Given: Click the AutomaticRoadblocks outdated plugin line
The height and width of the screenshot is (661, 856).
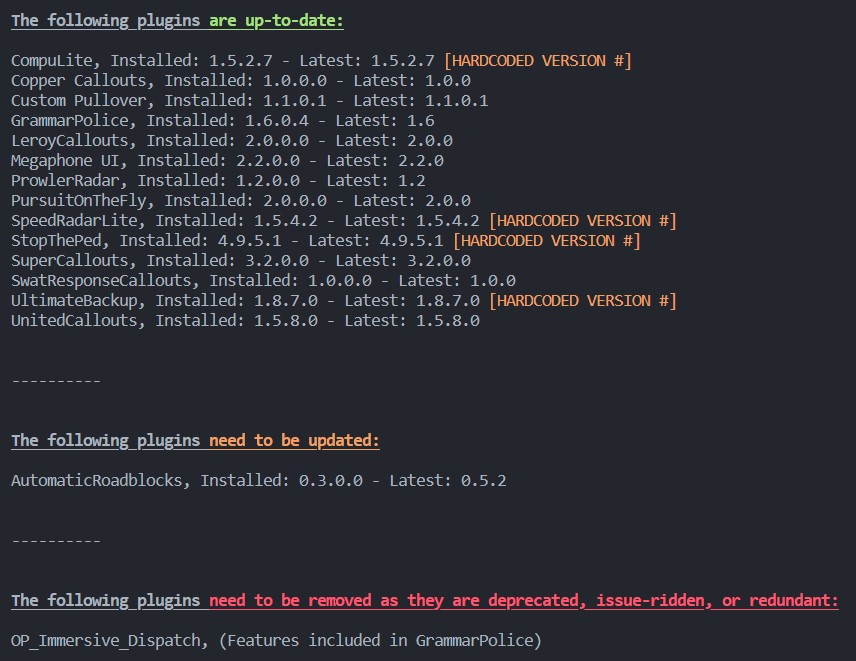Looking at the screenshot, I should point(258,481).
